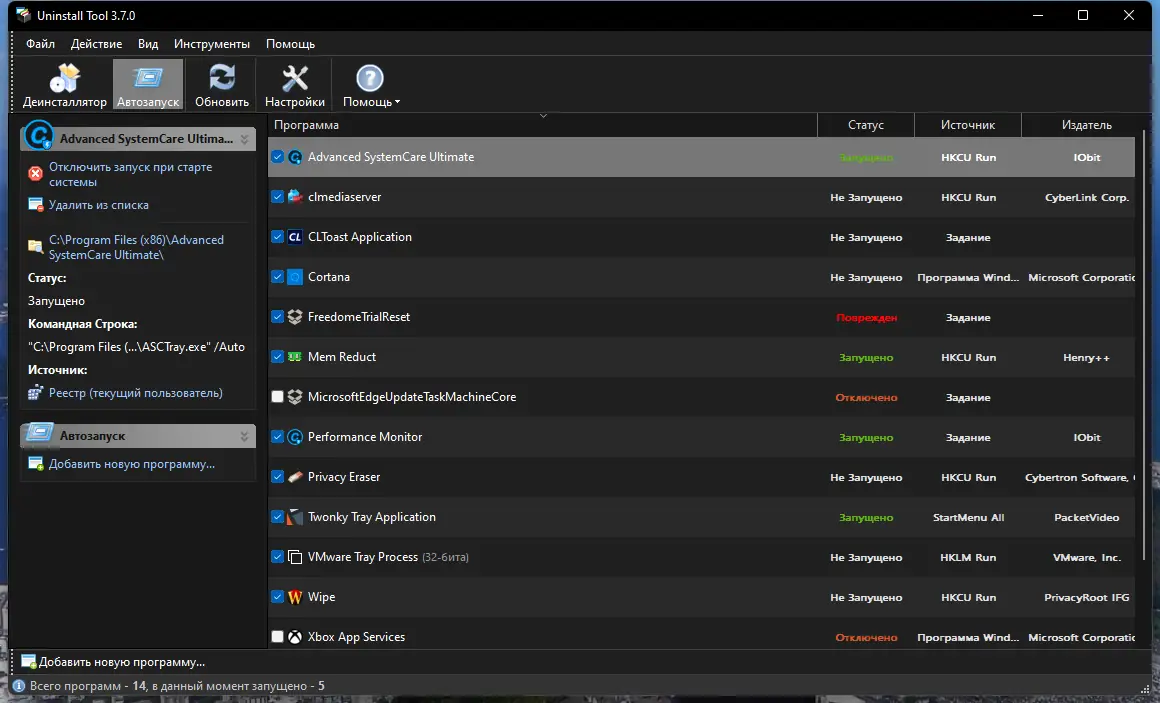Open the Действие menu

97,44
